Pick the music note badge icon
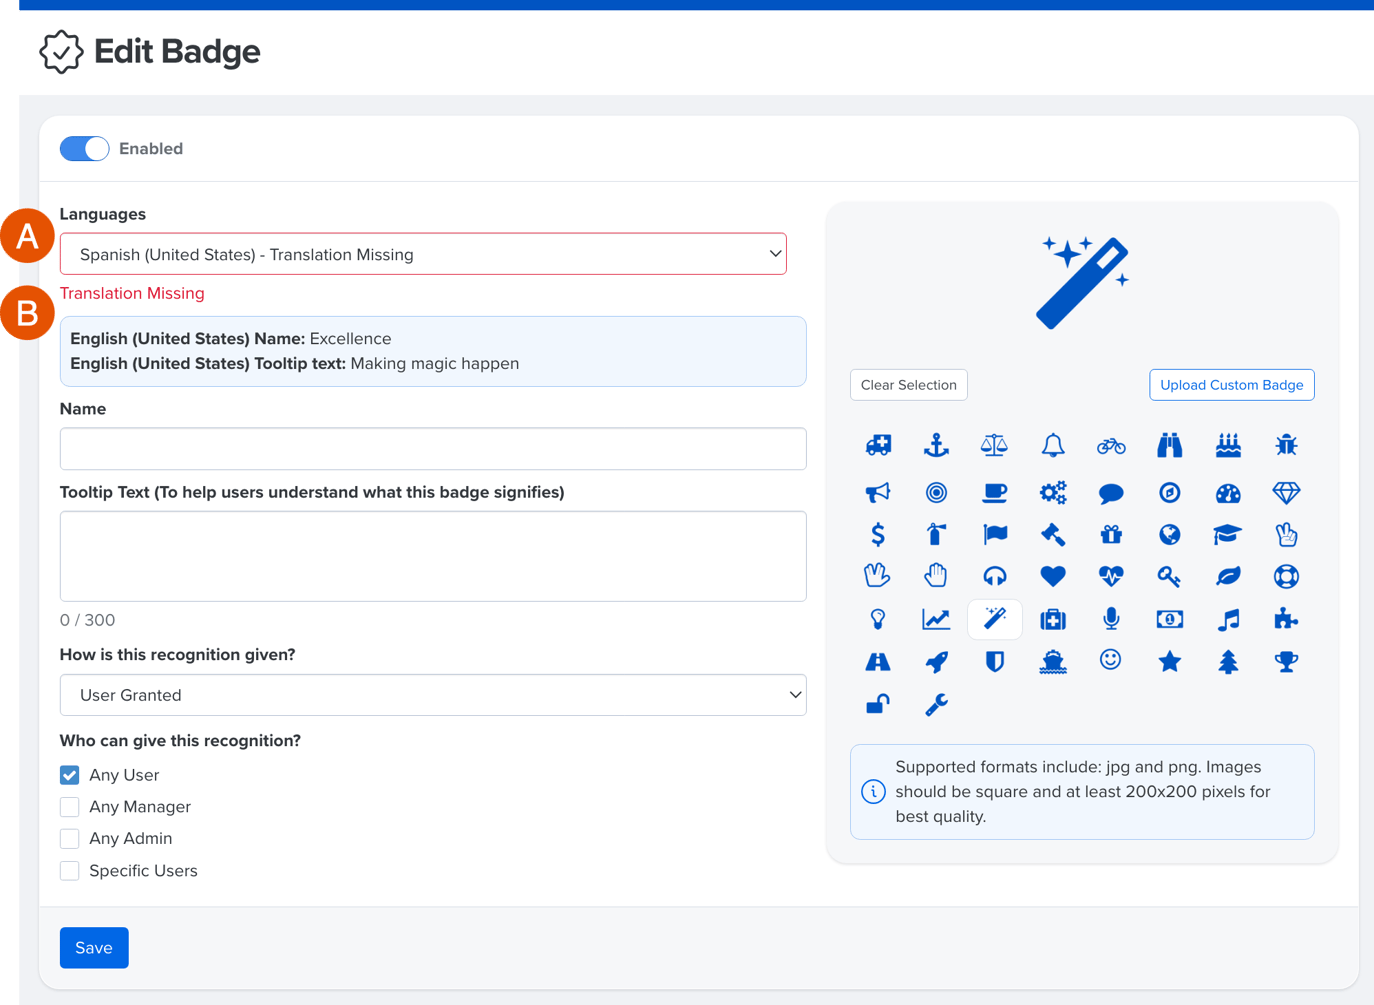The width and height of the screenshot is (1374, 1005). point(1227,619)
